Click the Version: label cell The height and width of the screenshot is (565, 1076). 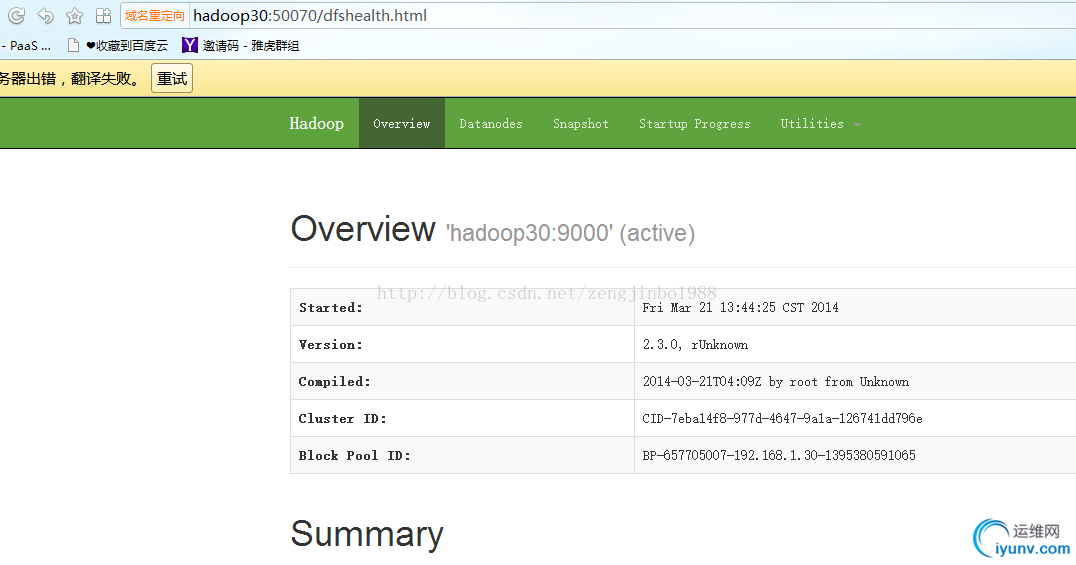[463, 344]
